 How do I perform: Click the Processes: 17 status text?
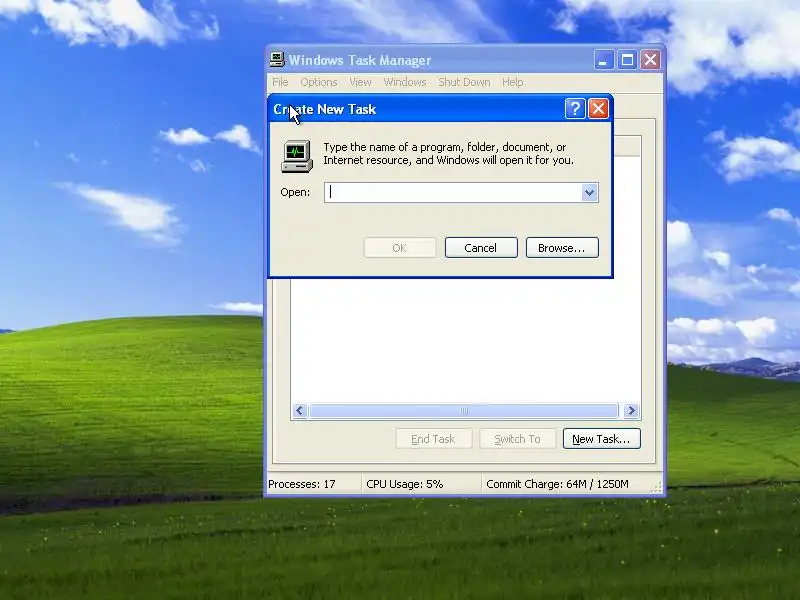click(x=302, y=484)
